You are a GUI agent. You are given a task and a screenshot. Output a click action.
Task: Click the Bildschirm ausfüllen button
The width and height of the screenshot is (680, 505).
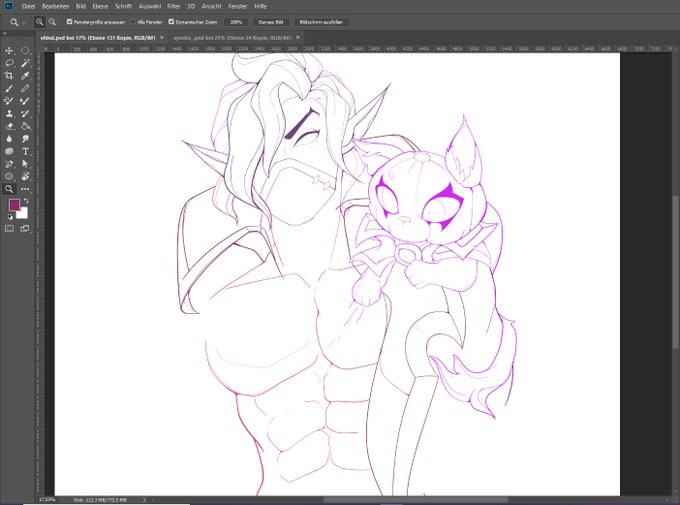coord(321,22)
